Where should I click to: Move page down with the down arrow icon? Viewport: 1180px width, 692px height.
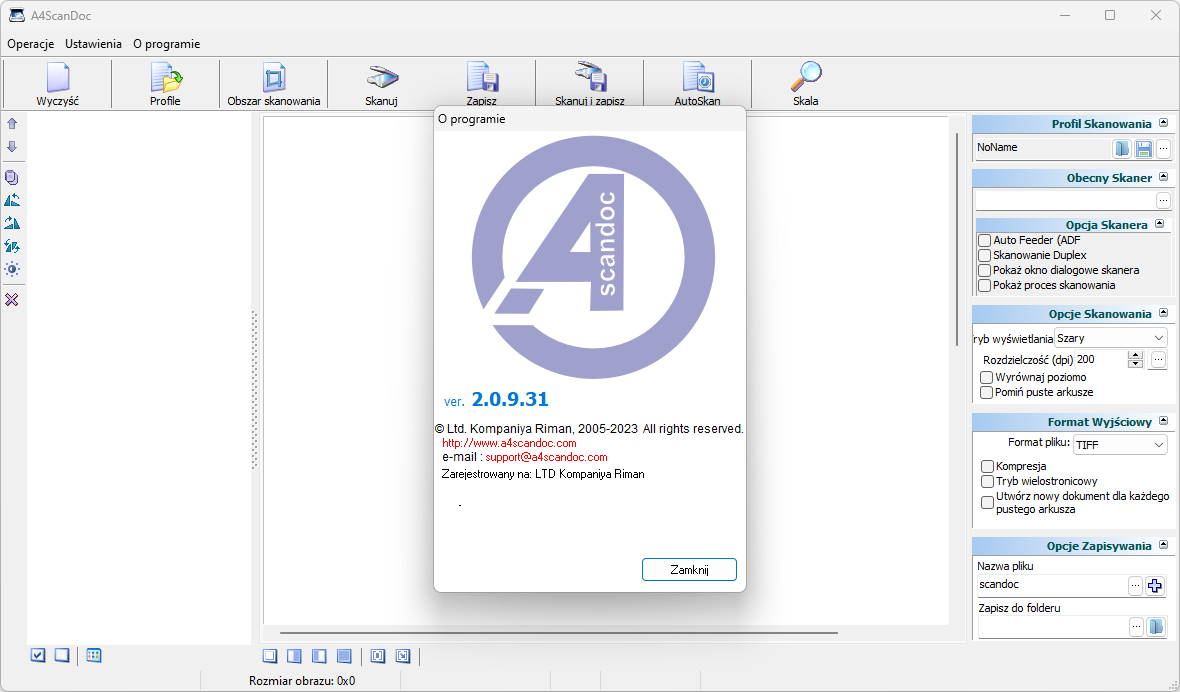click(12, 147)
